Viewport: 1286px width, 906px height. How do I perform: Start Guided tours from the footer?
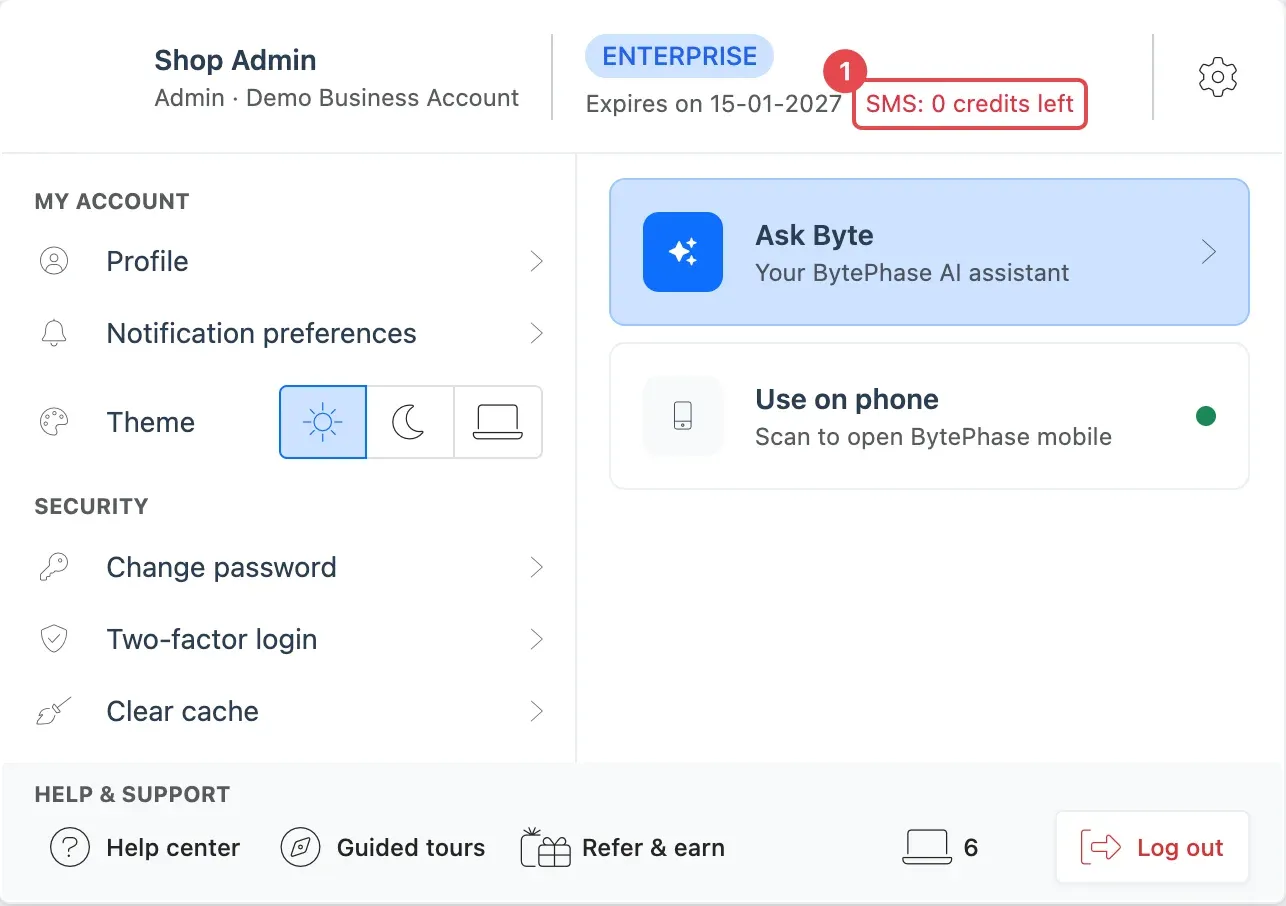point(382,848)
